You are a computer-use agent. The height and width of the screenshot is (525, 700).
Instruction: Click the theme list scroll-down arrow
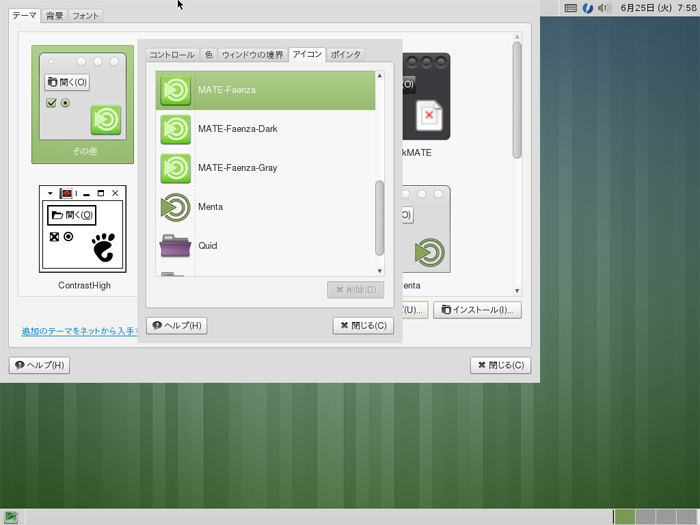[x=517, y=291]
